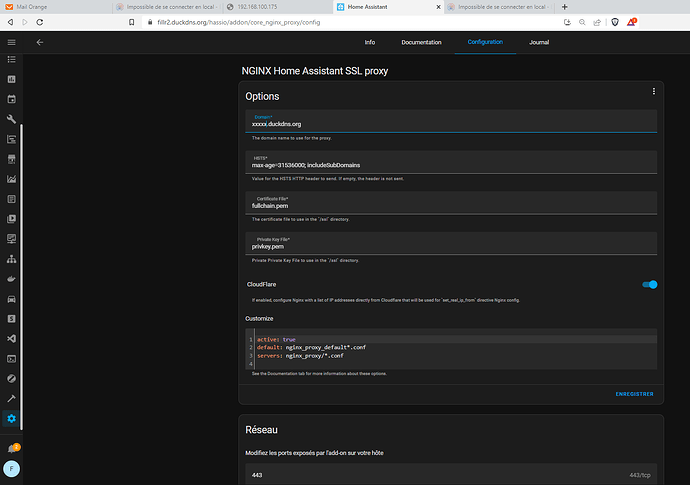Open the Developer tools hammer icon
This screenshot has height=485, width=690.
coord(11,398)
